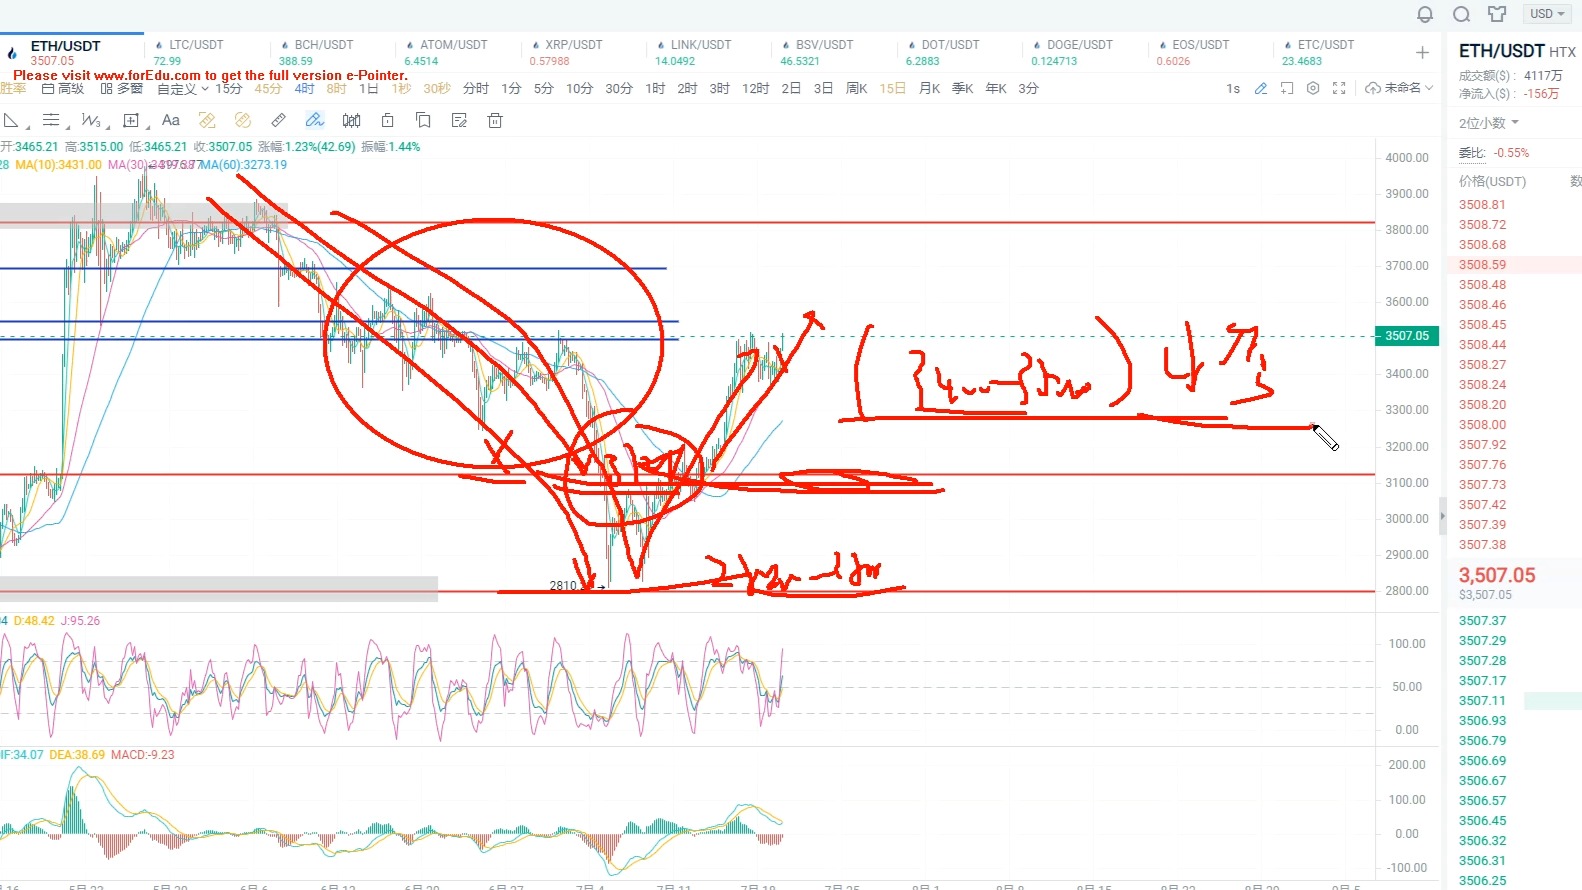Switch to the LTC/USDT tab
The width and height of the screenshot is (1582, 890).
(x=196, y=45)
